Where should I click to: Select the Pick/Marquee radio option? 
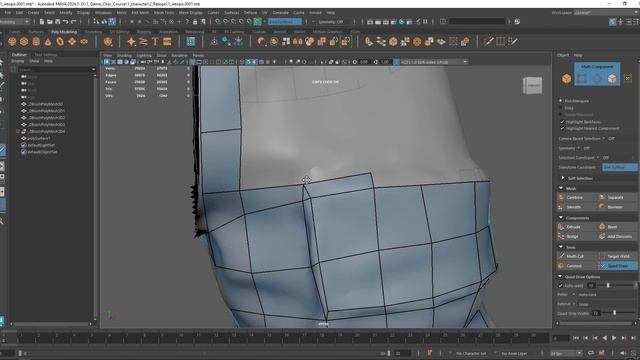pyautogui.click(x=561, y=100)
